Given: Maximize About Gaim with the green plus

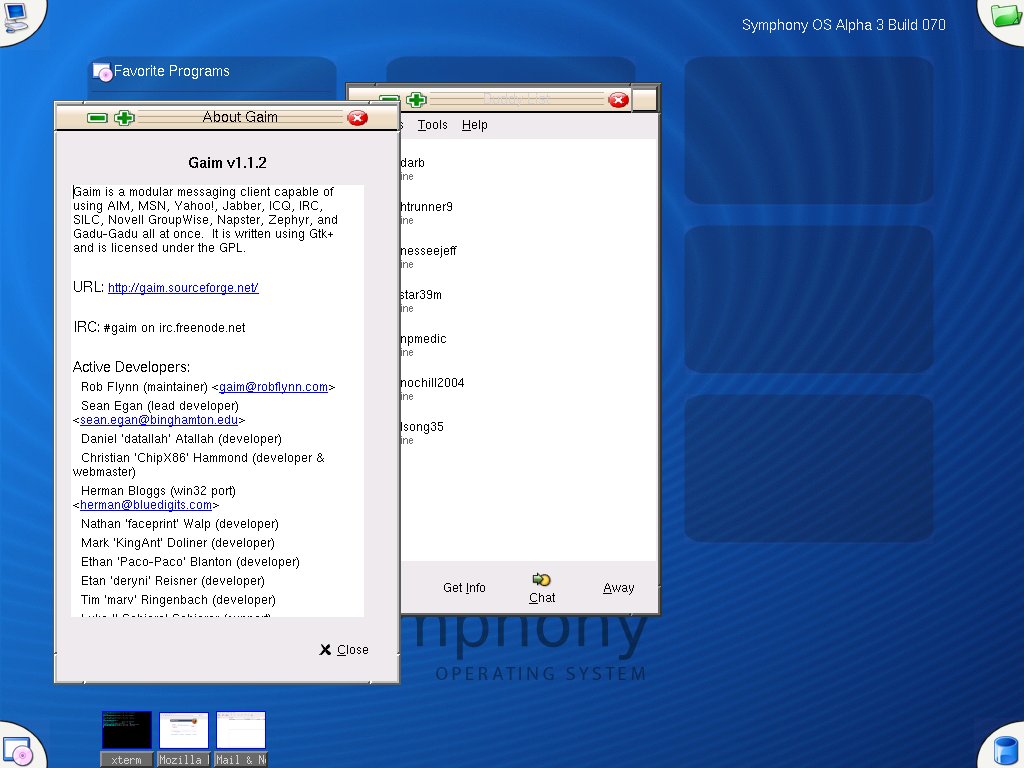Looking at the screenshot, I should tap(124, 118).
